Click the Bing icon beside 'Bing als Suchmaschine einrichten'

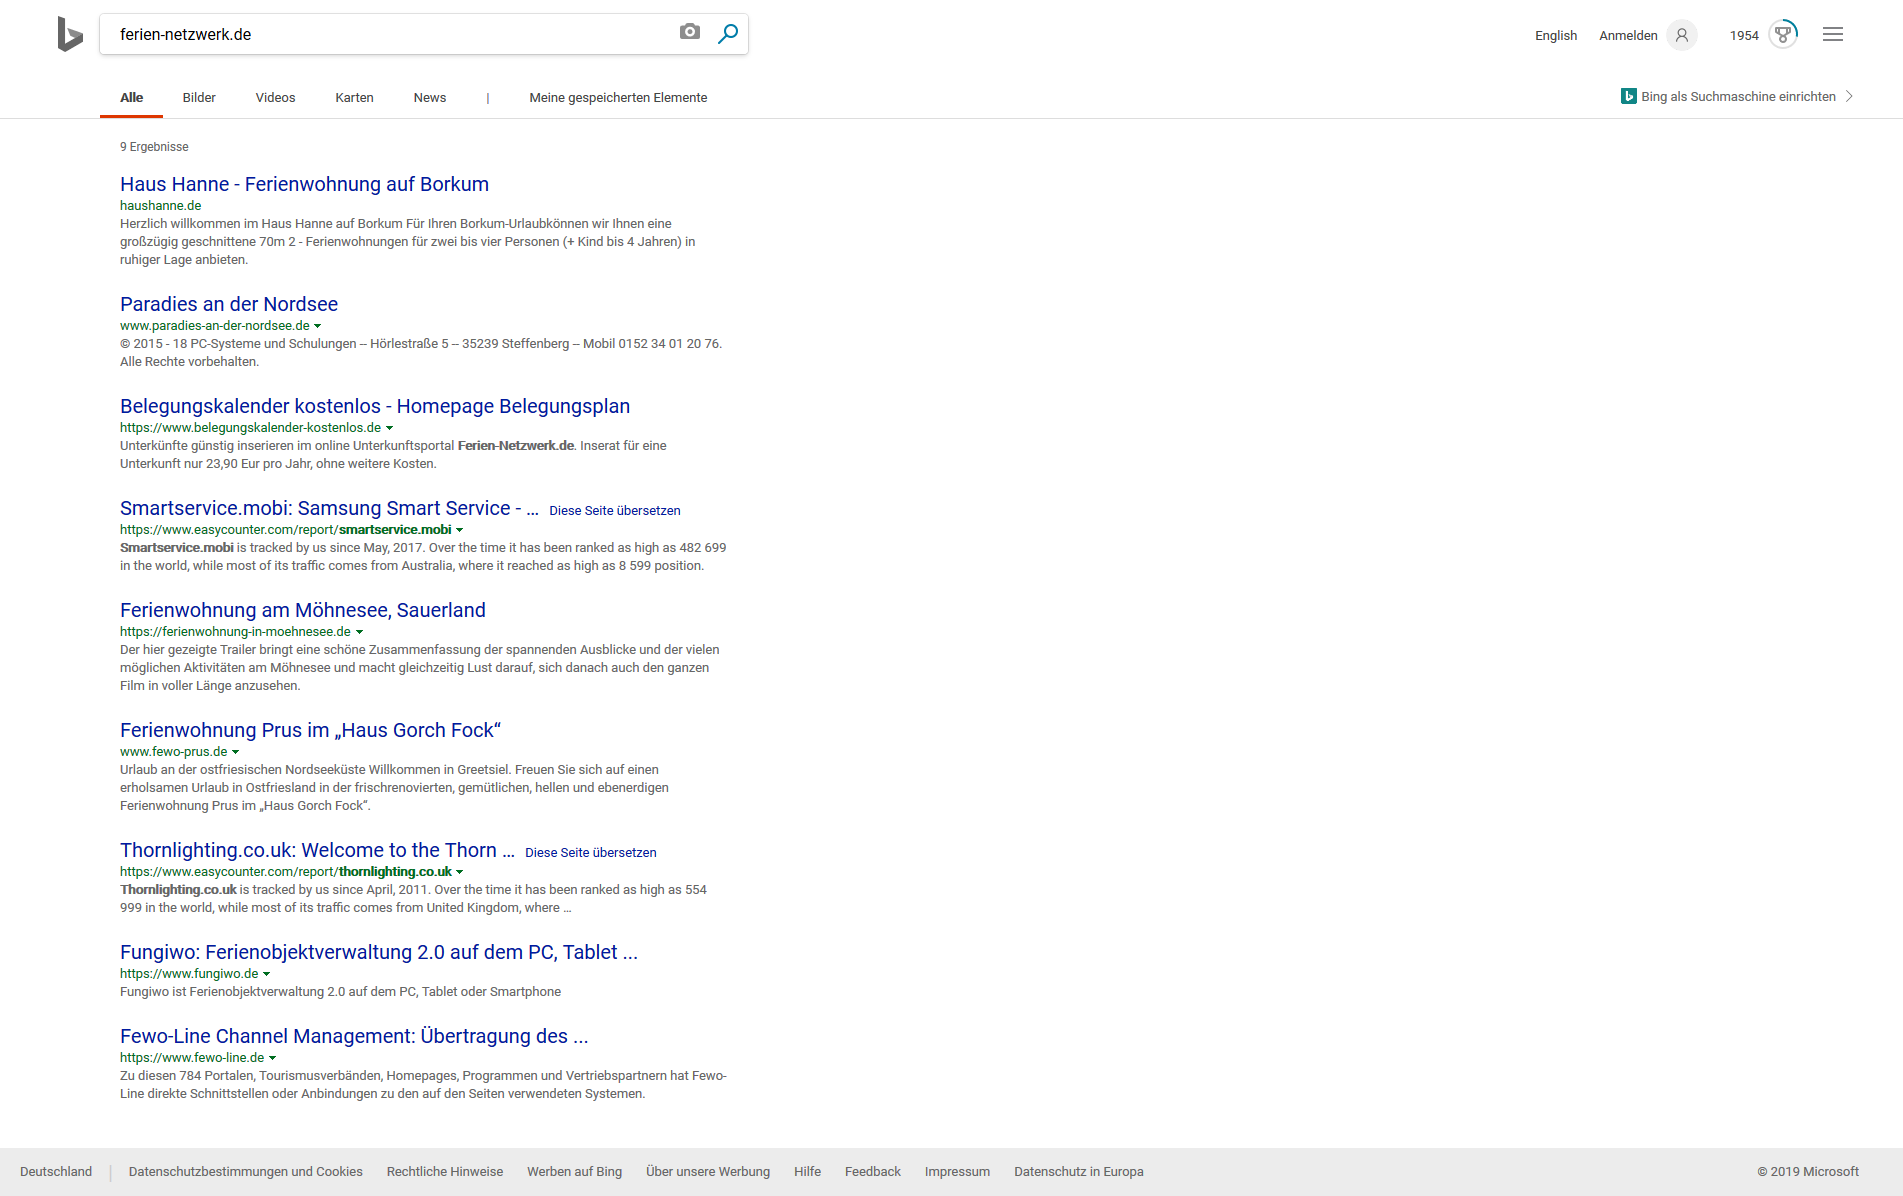click(x=1628, y=96)
